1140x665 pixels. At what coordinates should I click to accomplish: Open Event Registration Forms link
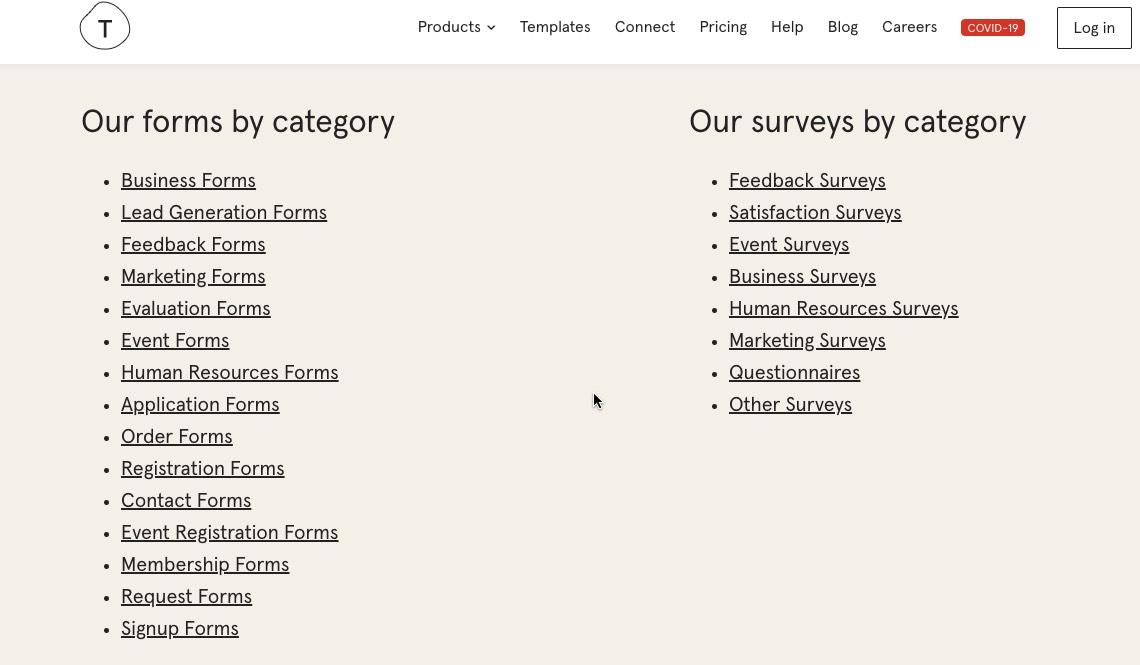pyautogui.click(x=229, y=533)
